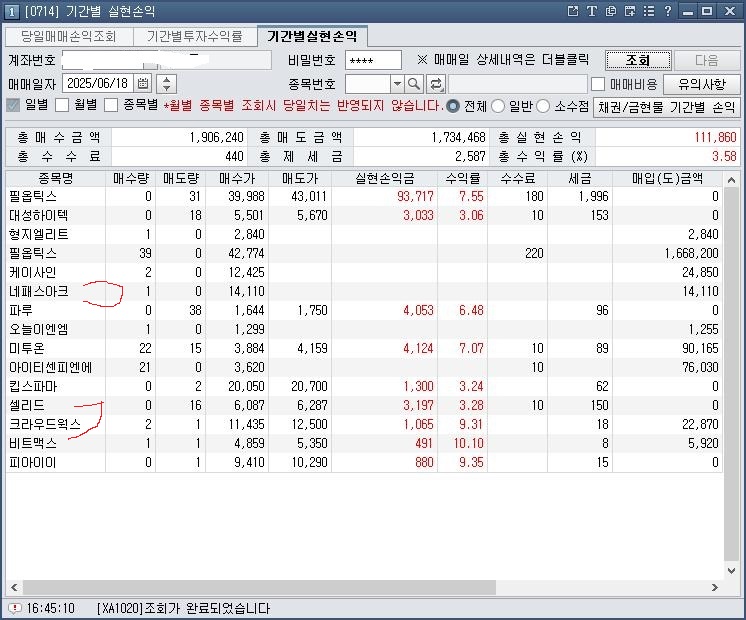
Task: Click the vertical scrollbar down arrow
Action: (731, 571)
